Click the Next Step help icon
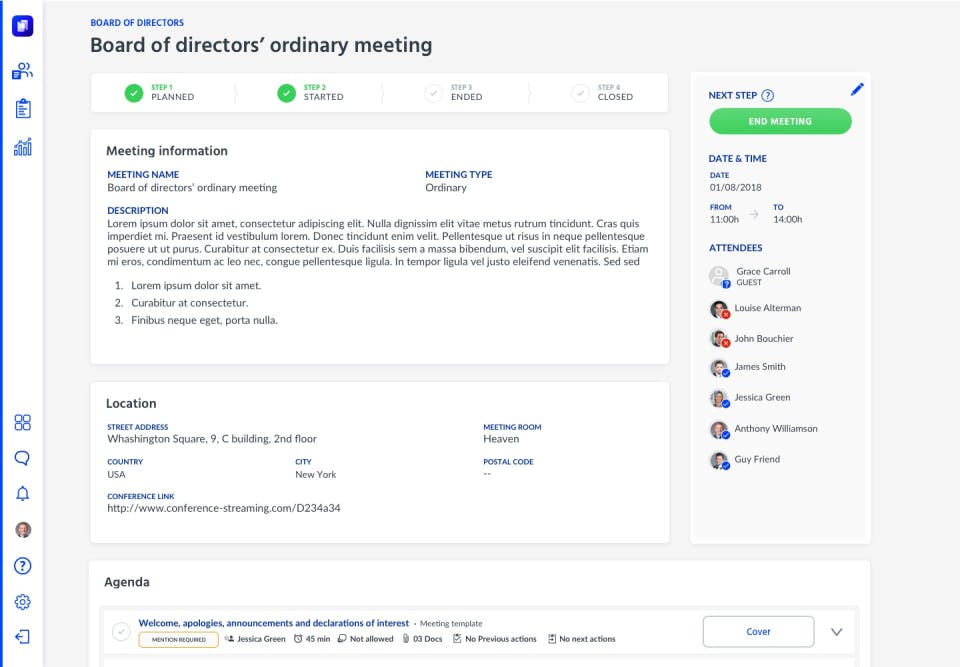The image size is (960, 667). [768, 96]
